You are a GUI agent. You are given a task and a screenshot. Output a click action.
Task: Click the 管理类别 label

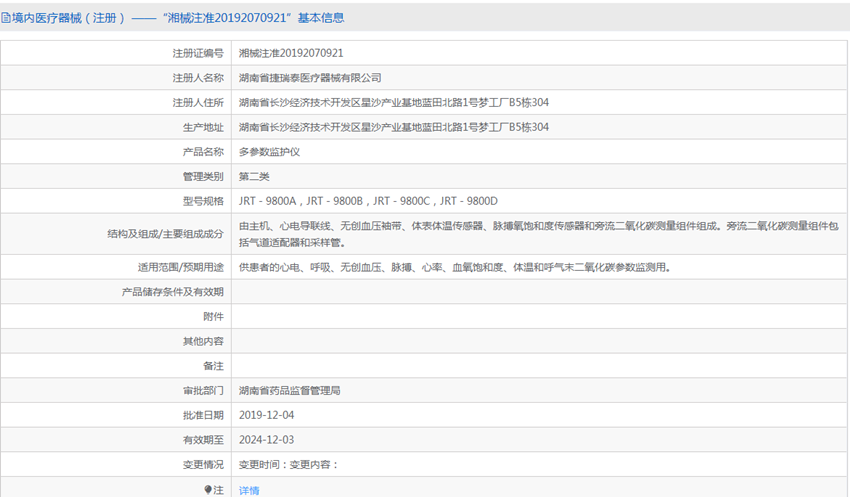[203, 177]
